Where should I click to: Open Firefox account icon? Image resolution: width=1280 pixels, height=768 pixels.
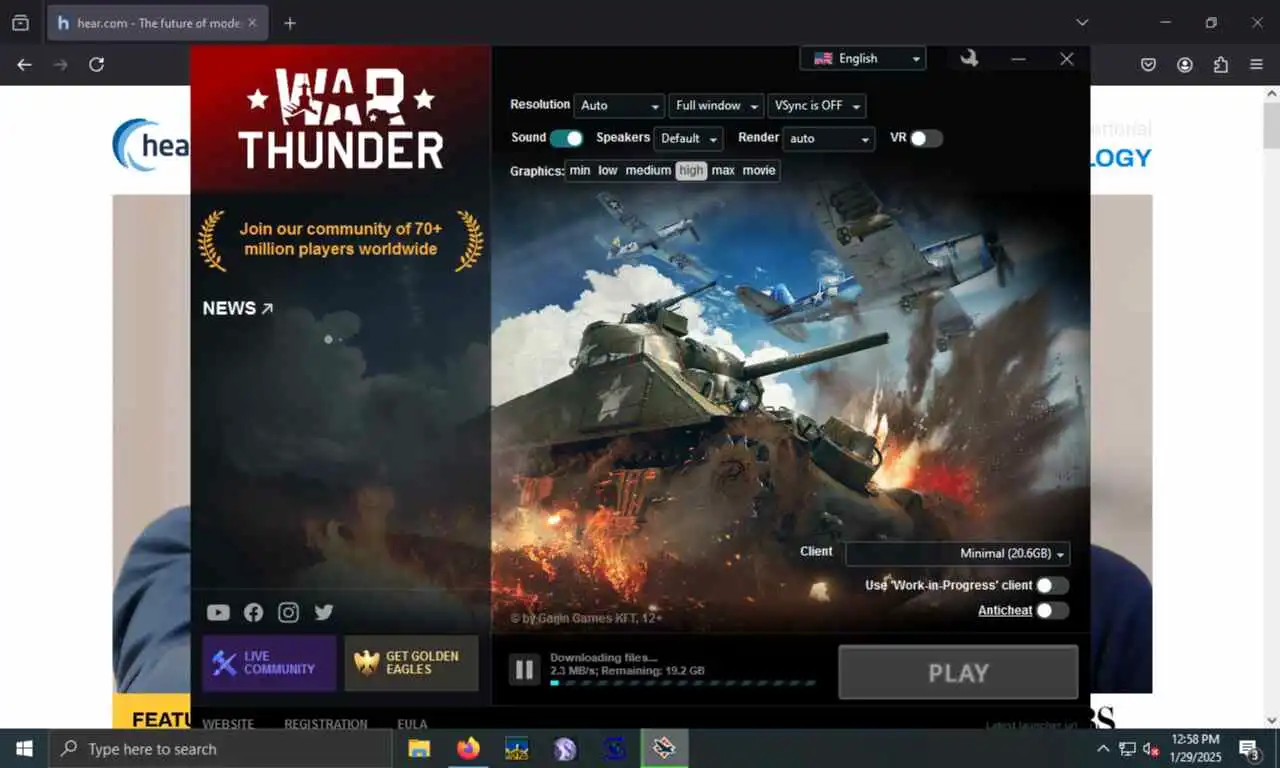(1185, 64)
